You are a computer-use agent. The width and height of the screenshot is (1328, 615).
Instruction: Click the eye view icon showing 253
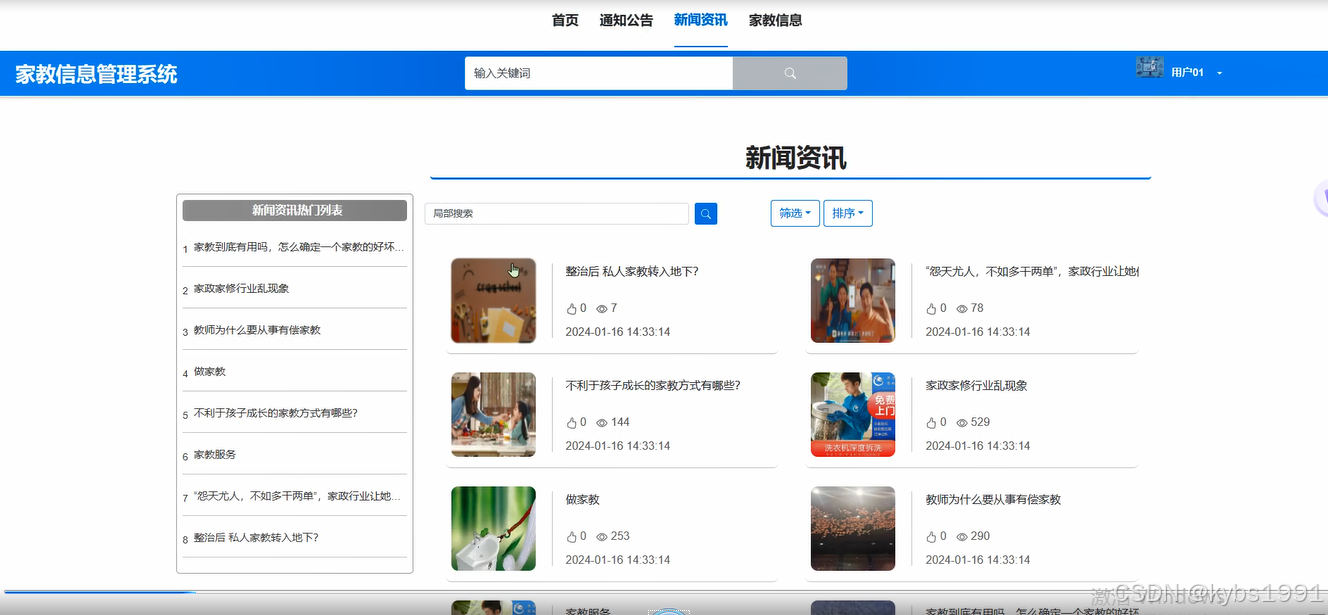[602, 537]
